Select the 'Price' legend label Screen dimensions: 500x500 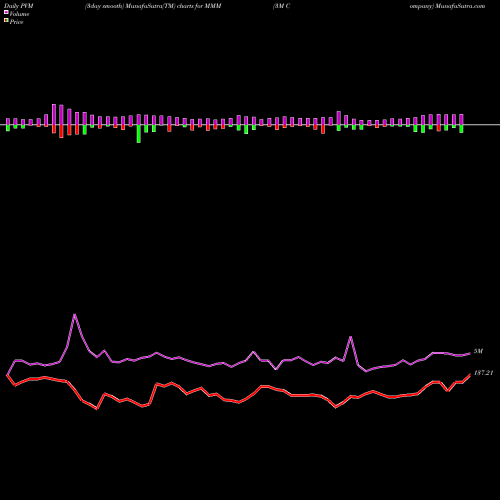click(x=16, y=22)
